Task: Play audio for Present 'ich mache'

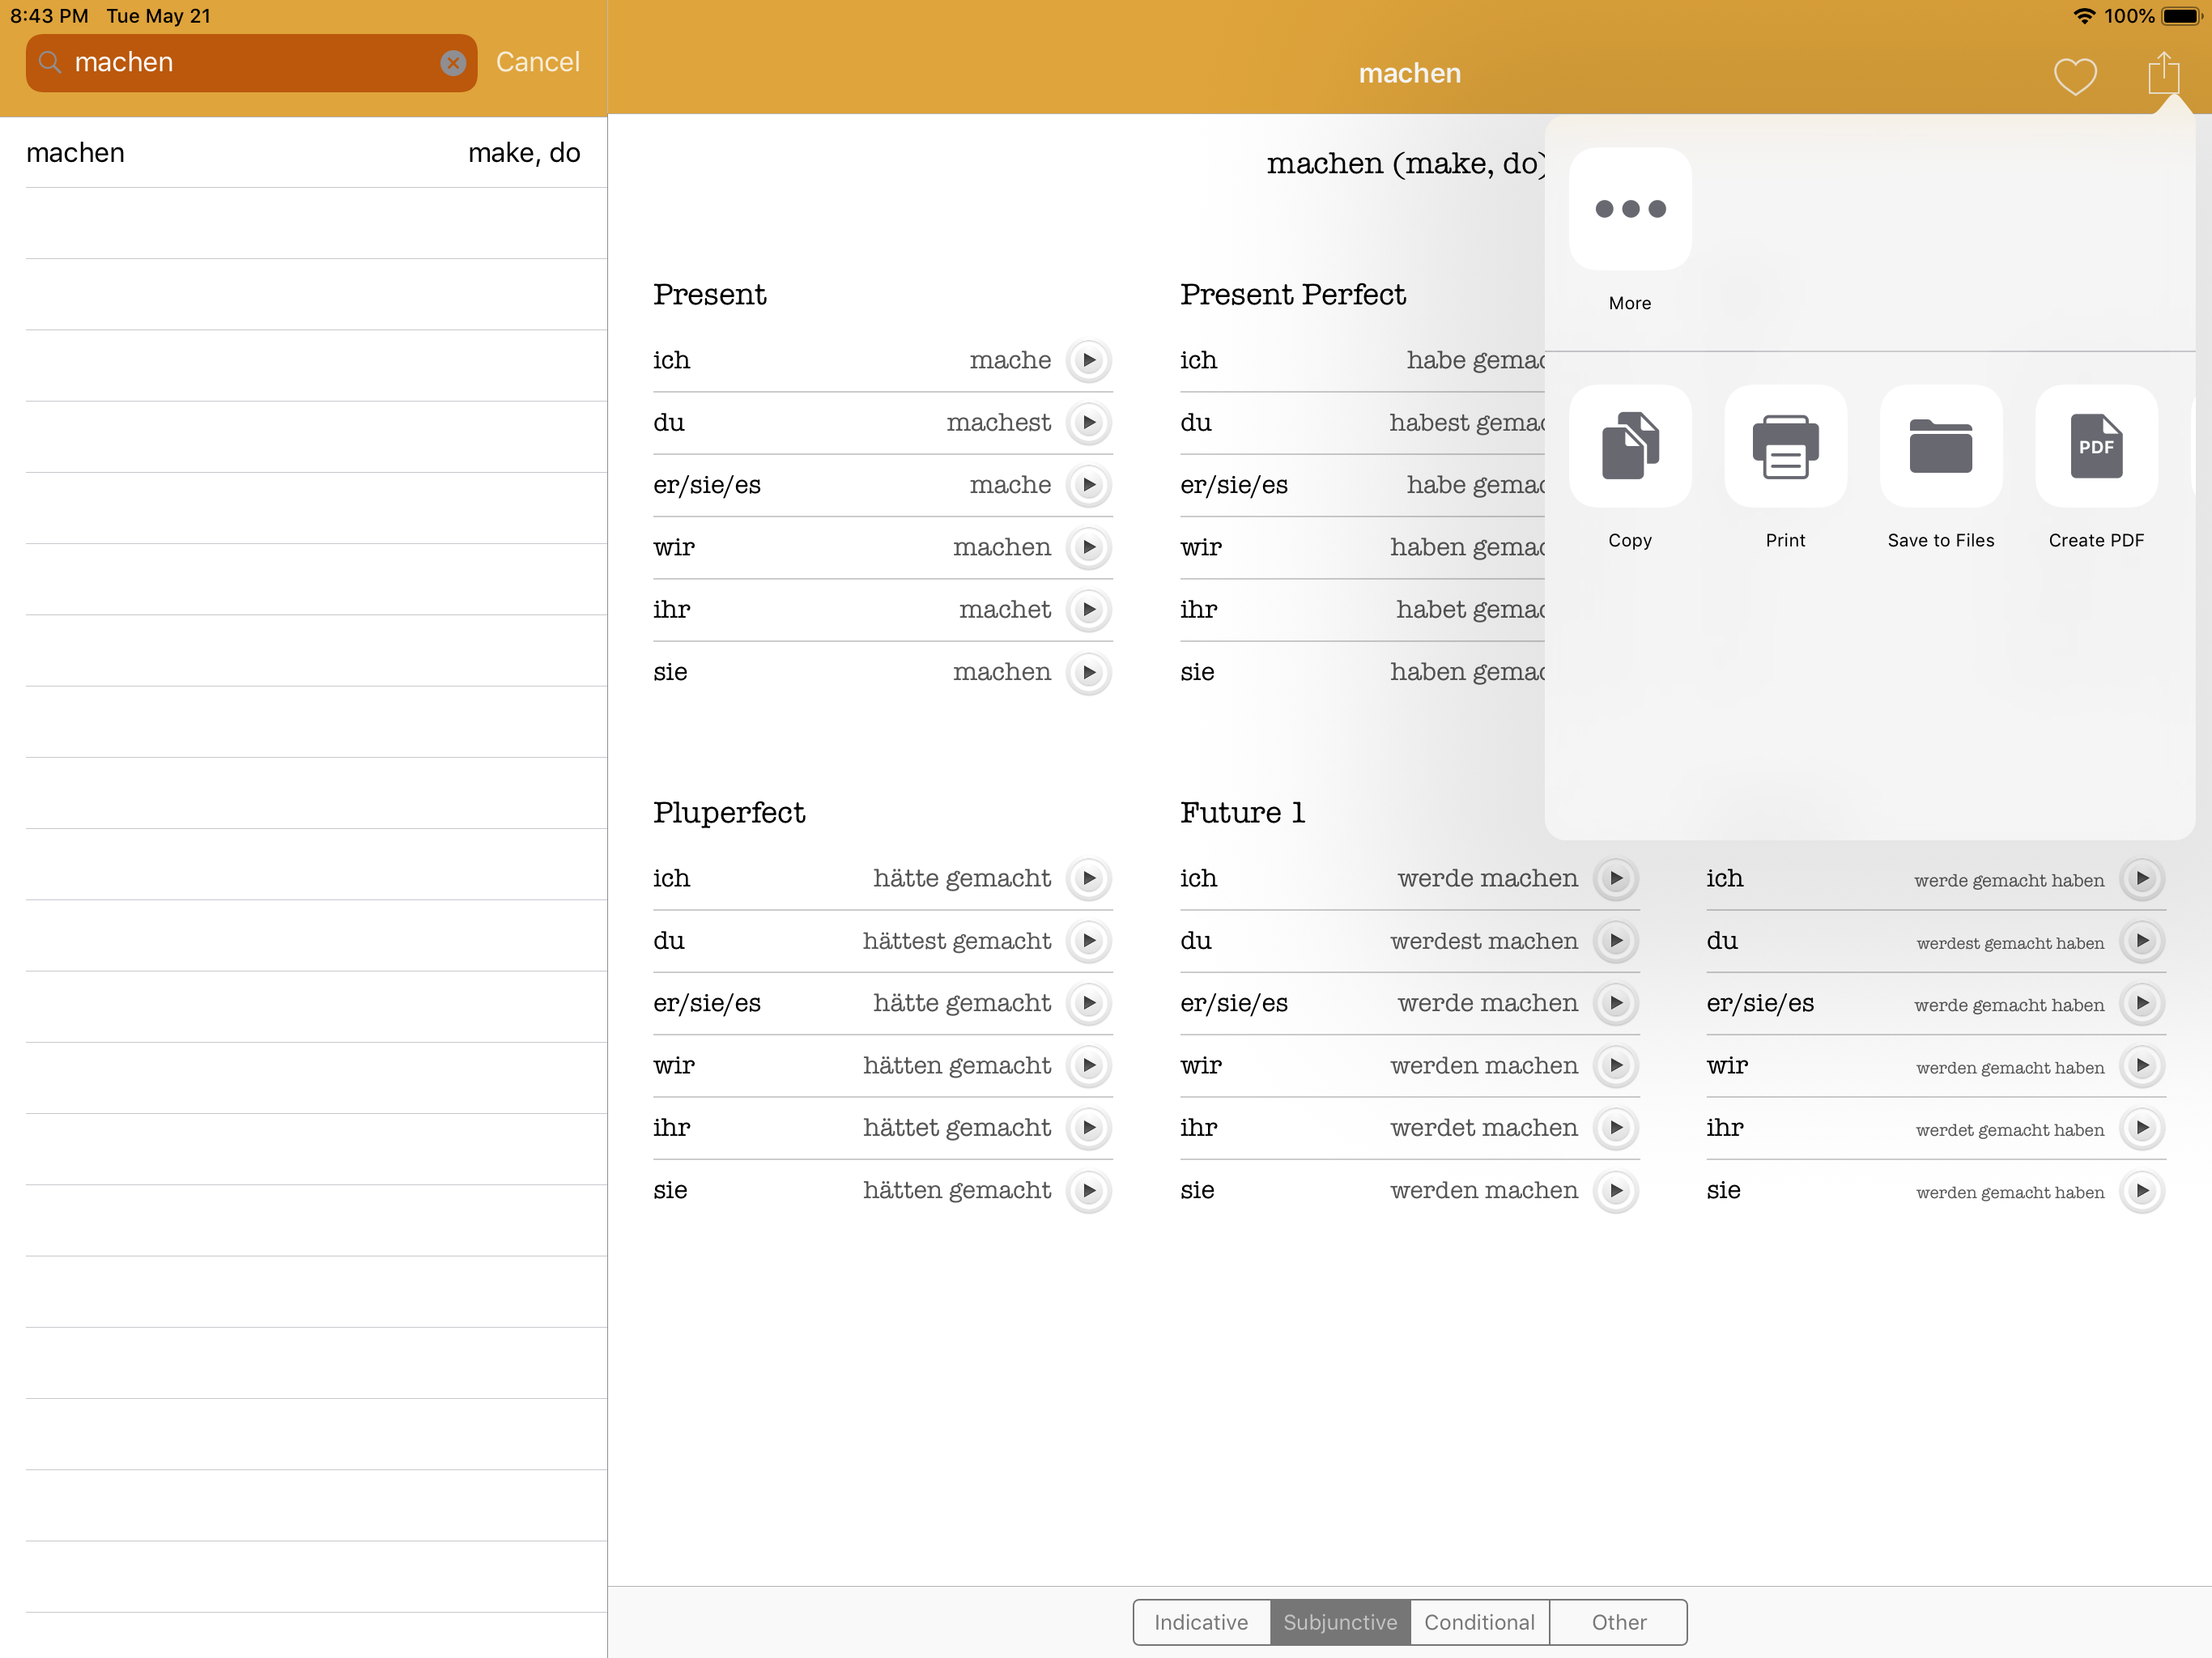Action: tap(1089, 360)
